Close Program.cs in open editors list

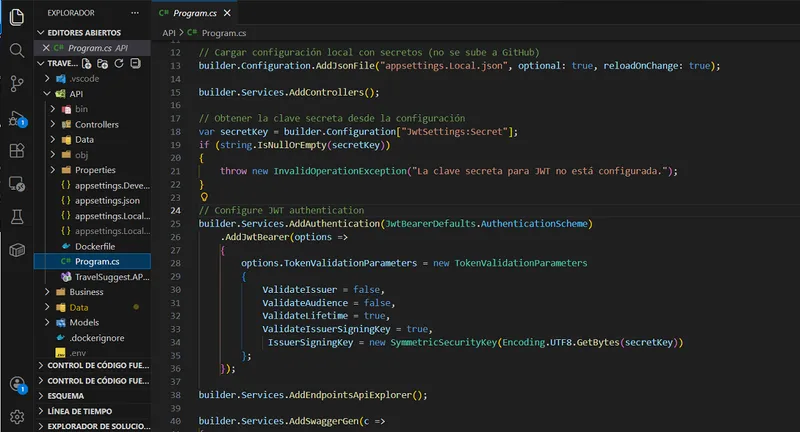coord(46,47)
